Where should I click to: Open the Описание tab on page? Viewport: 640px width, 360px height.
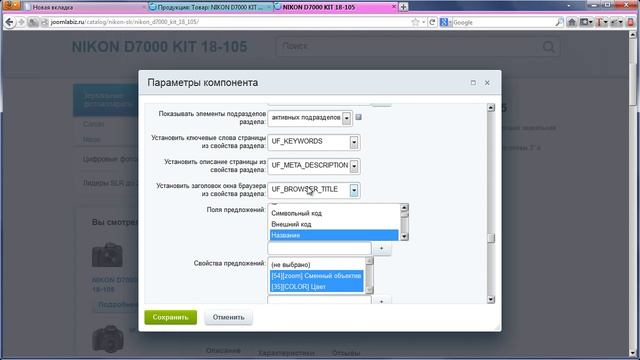(223, 351)
